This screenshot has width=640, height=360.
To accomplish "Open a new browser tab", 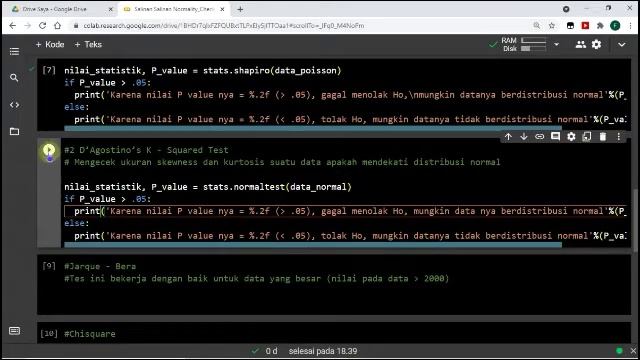I will click(x=240, y=9).
